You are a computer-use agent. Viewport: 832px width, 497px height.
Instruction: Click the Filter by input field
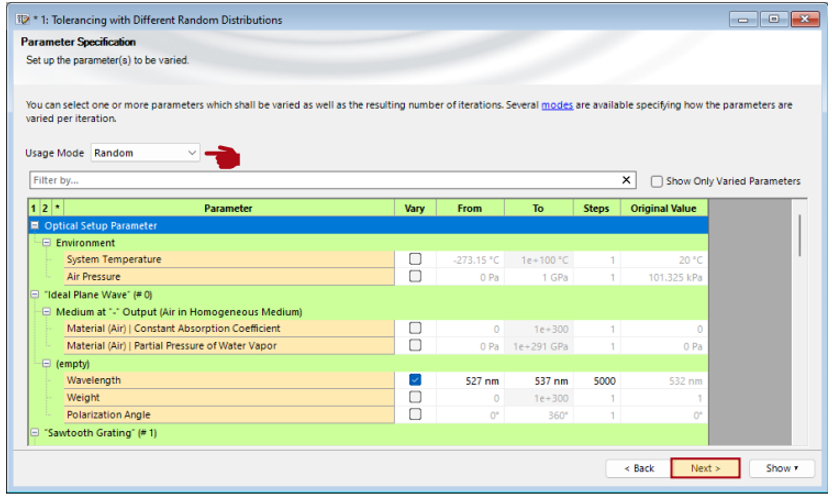(x=324, y=180)
